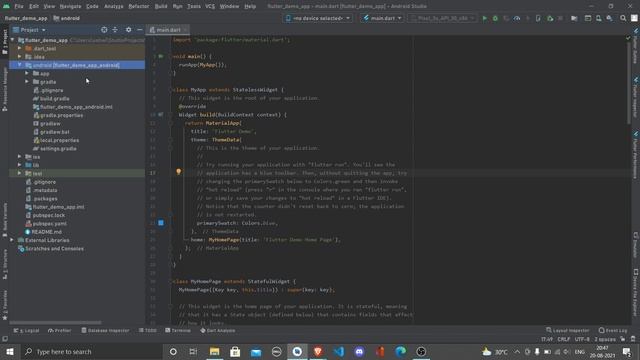Open the main.dart run configuration dropdown
Viewport: 640px width, 360px height.
(382, 18)
